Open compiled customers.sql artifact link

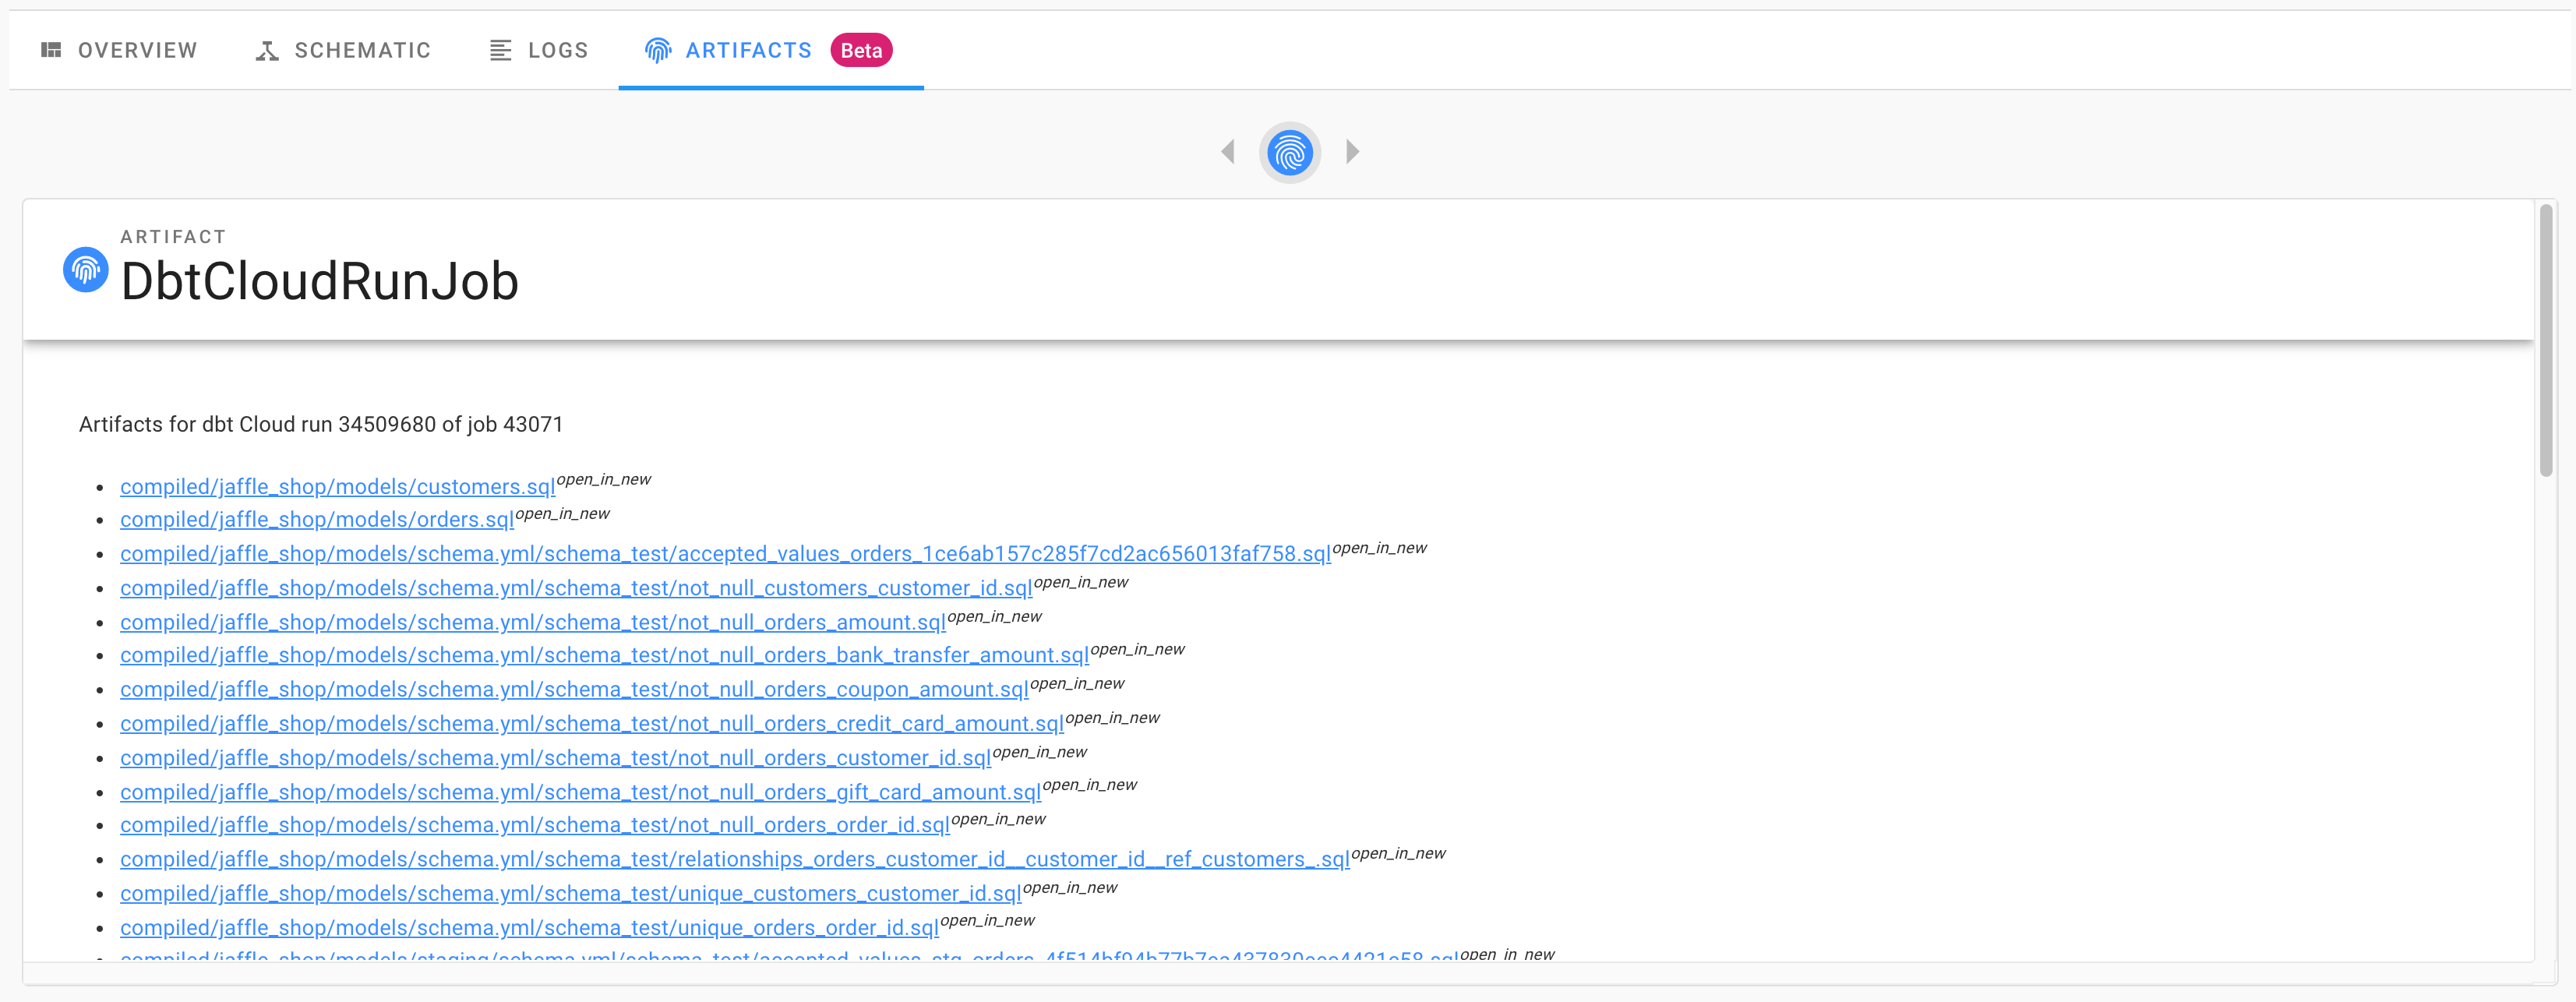coord(337,487)
